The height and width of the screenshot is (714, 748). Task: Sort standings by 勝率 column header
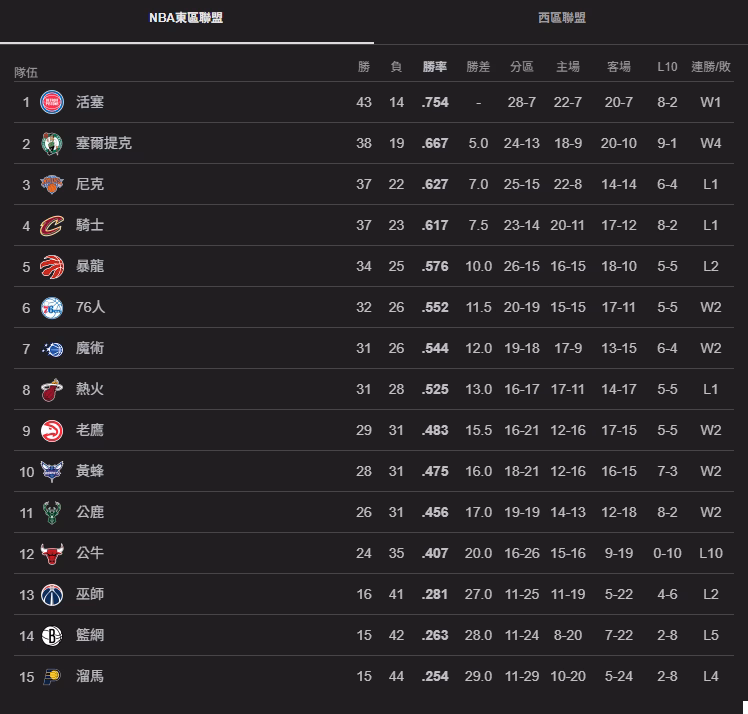(x=435, y=67)
